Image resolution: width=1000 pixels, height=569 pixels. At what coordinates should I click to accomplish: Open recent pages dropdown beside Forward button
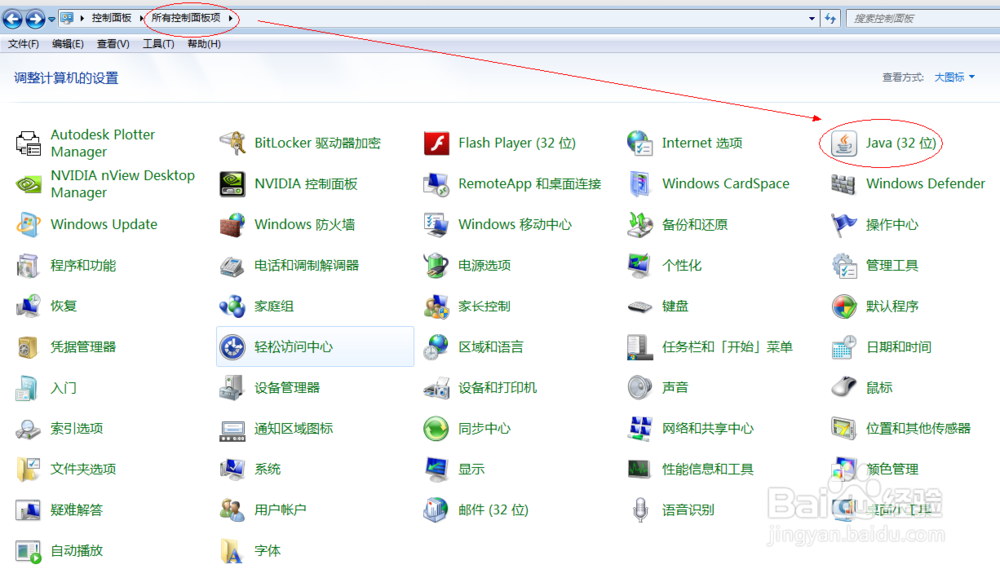[52, 19]
